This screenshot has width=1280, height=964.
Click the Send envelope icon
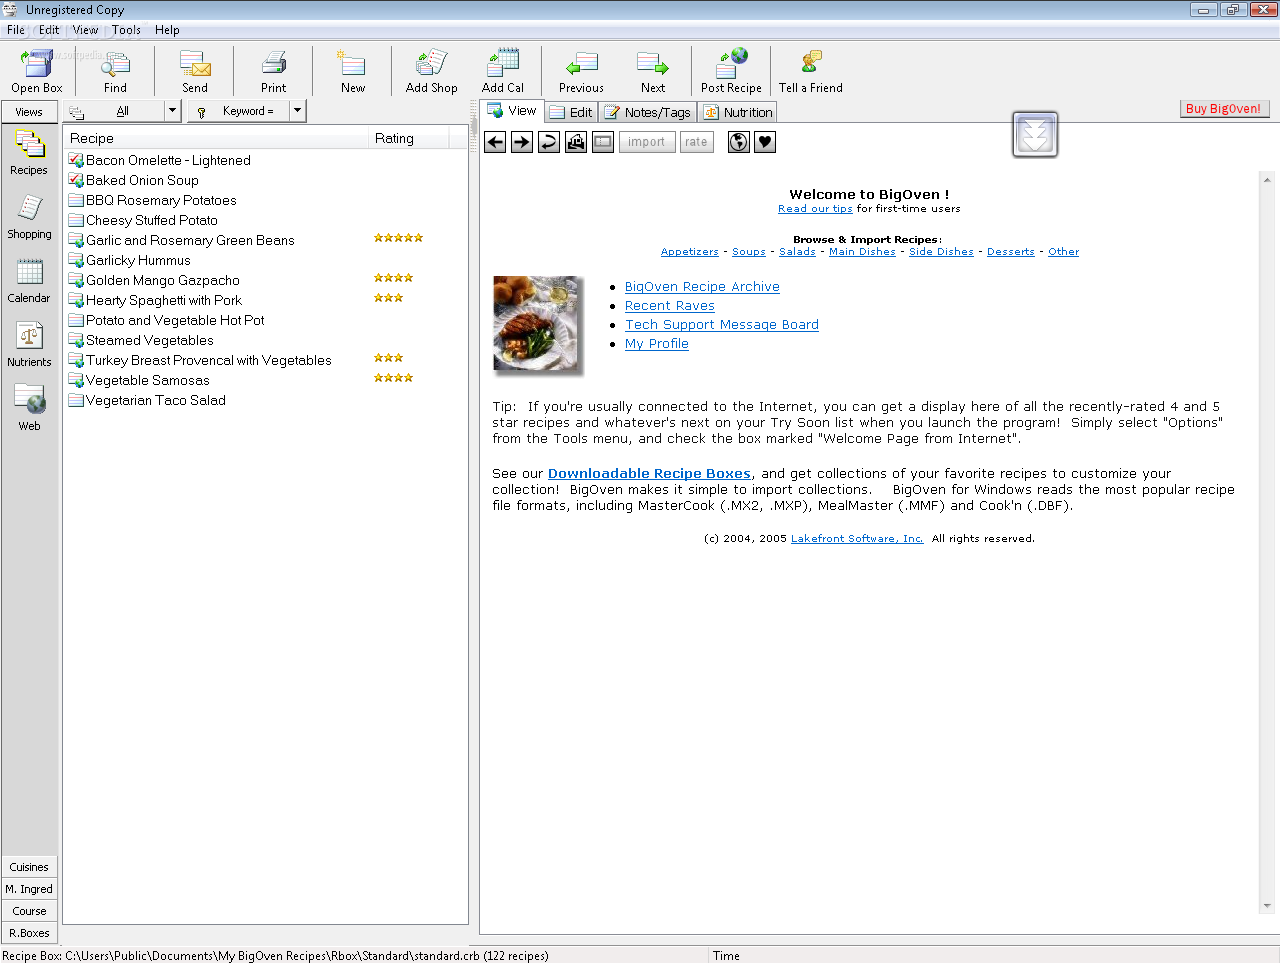[195, 71]
